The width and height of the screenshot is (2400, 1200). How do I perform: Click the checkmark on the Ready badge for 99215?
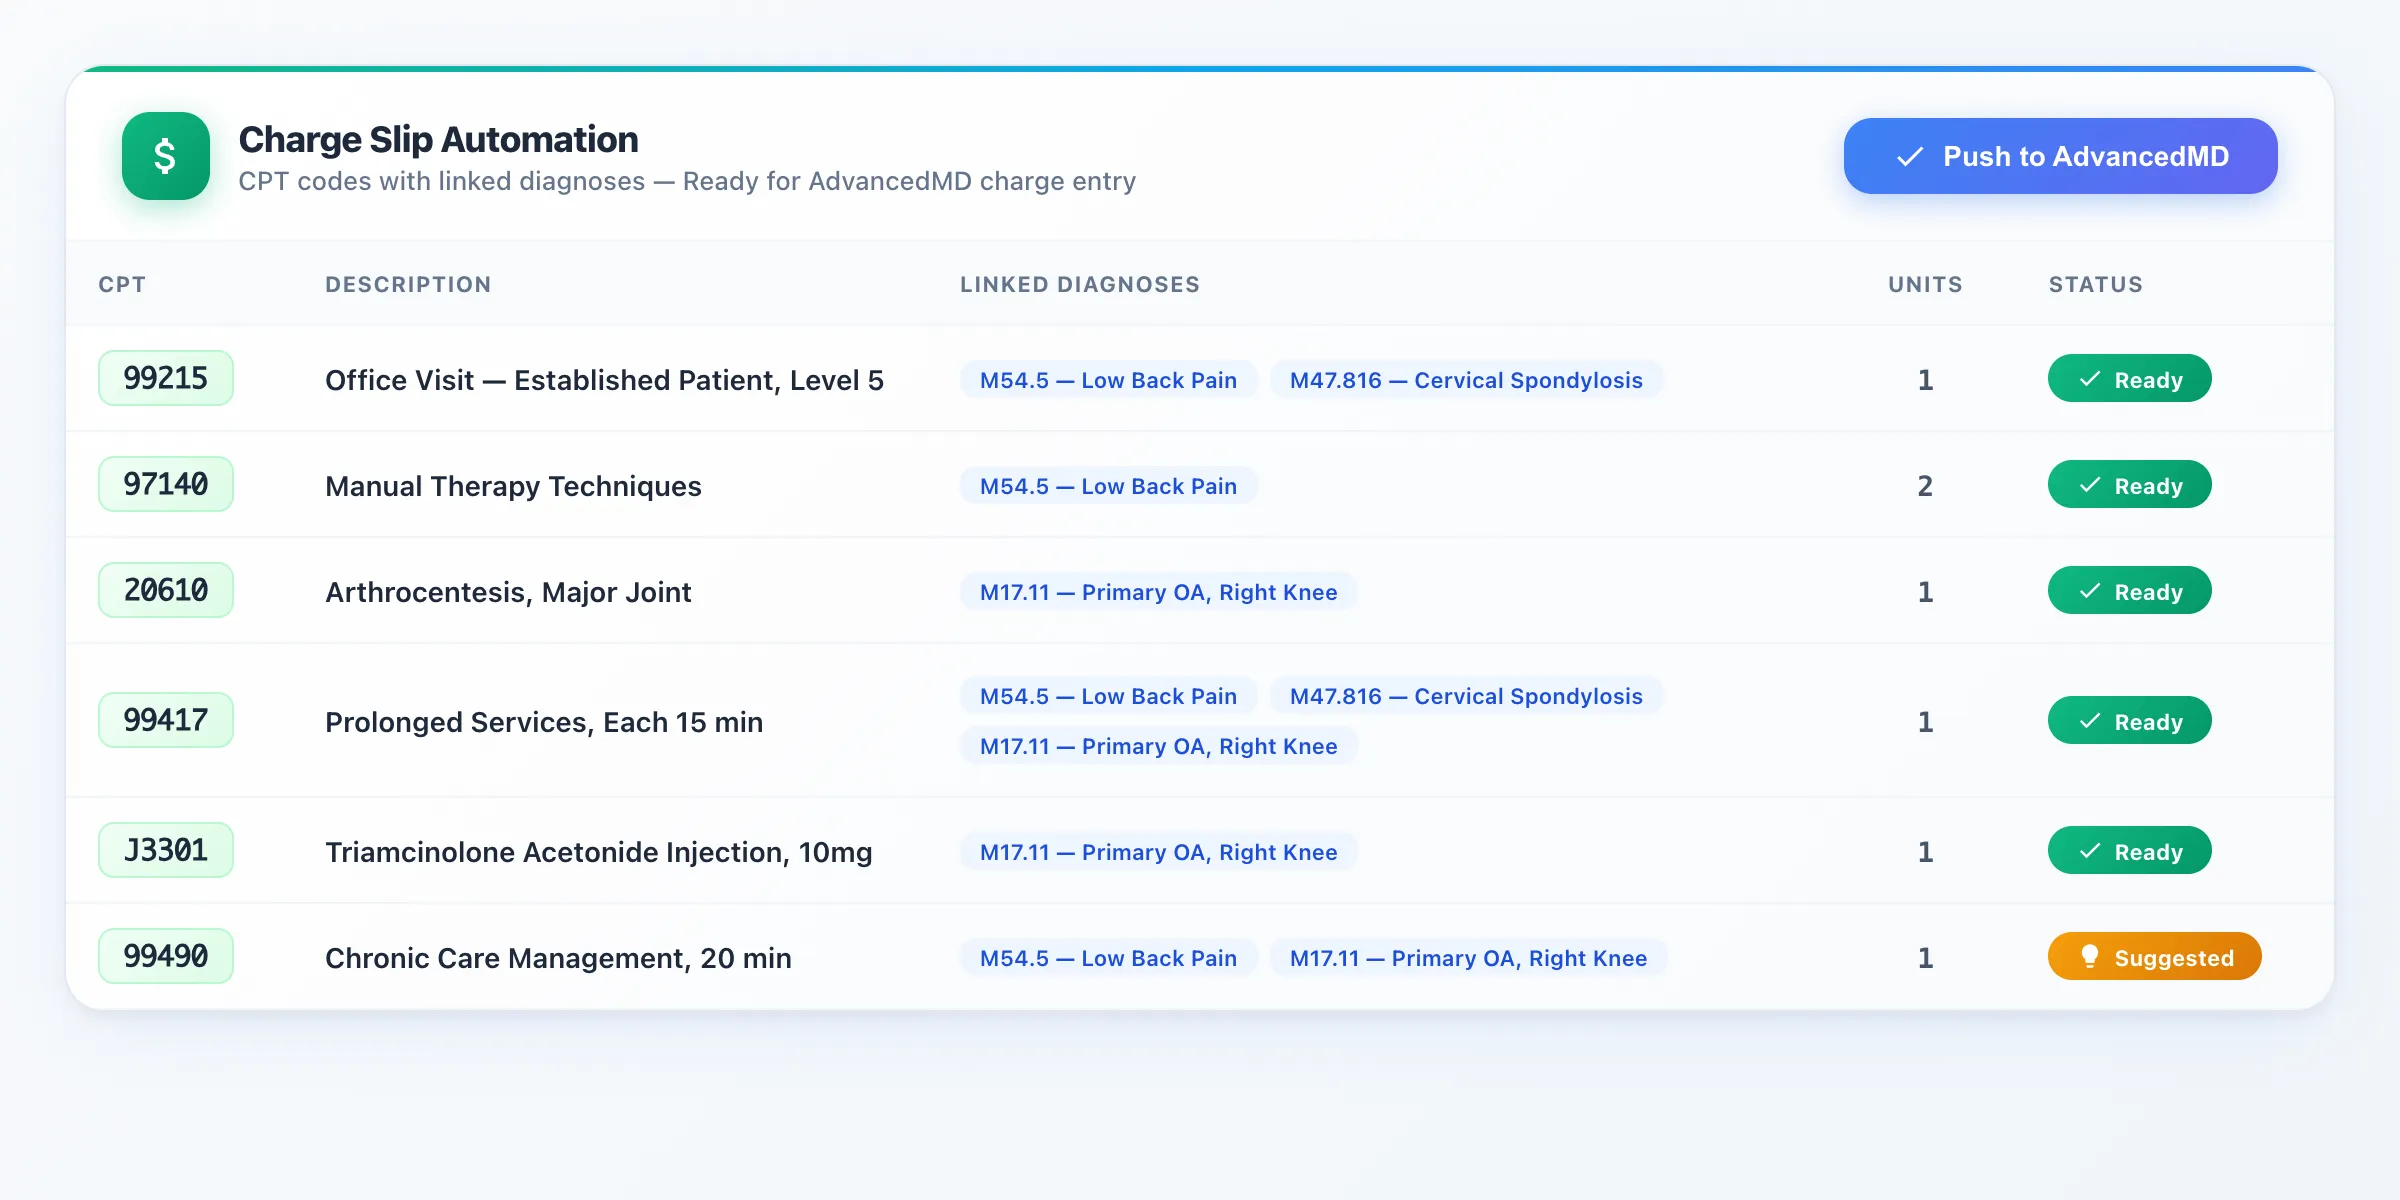(2088, 379)
